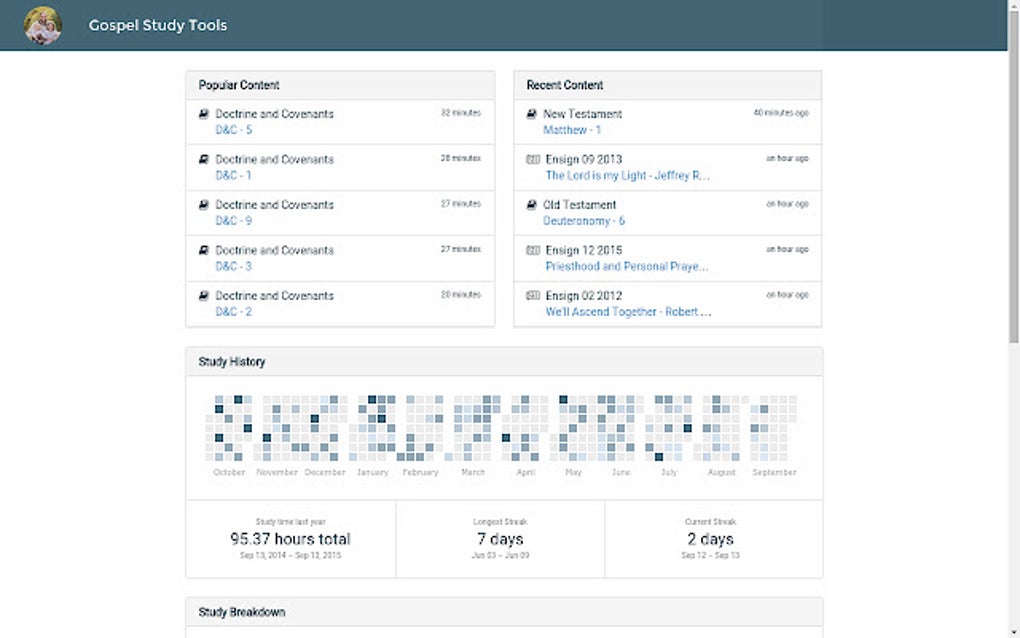Click the book icon next to D&C - 5
The image size is (1020, 638).
204,114
